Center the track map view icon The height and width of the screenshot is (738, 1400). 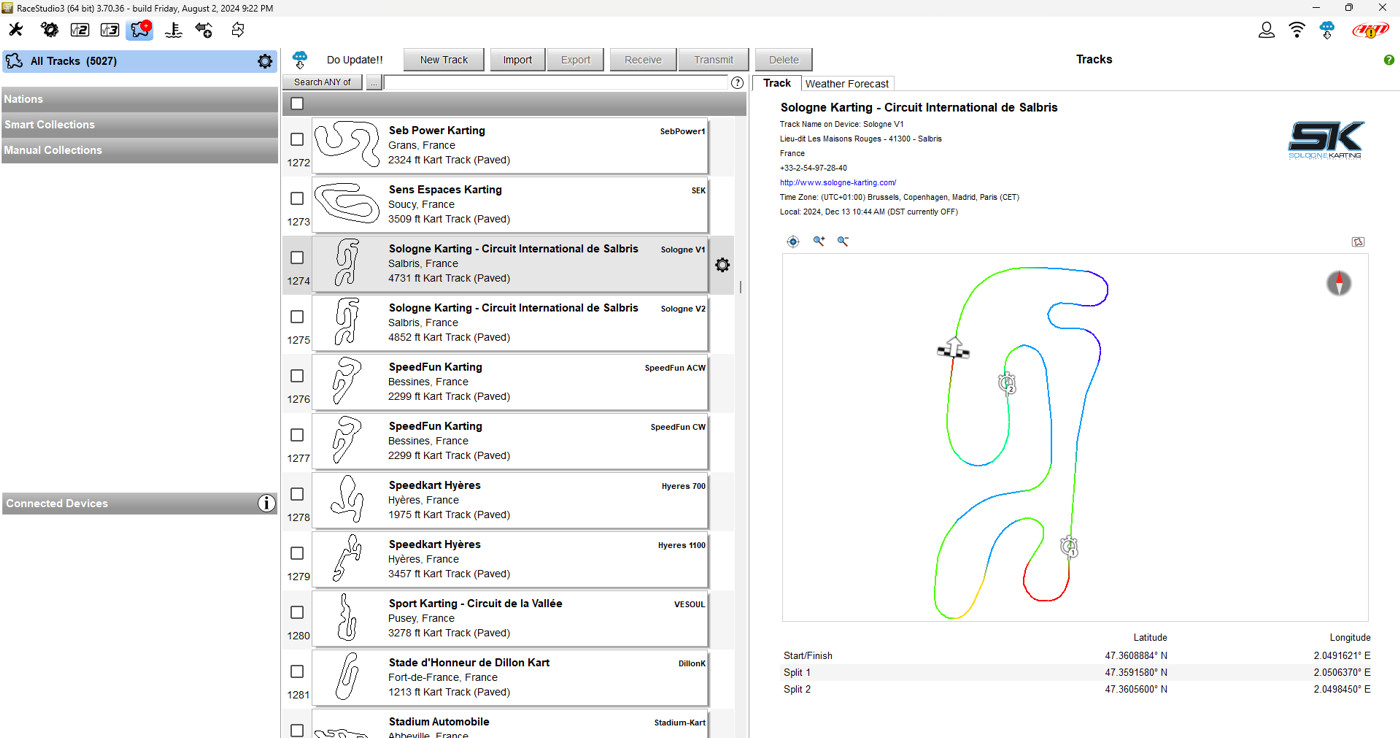pyautogui.click(x=793, y=241)
